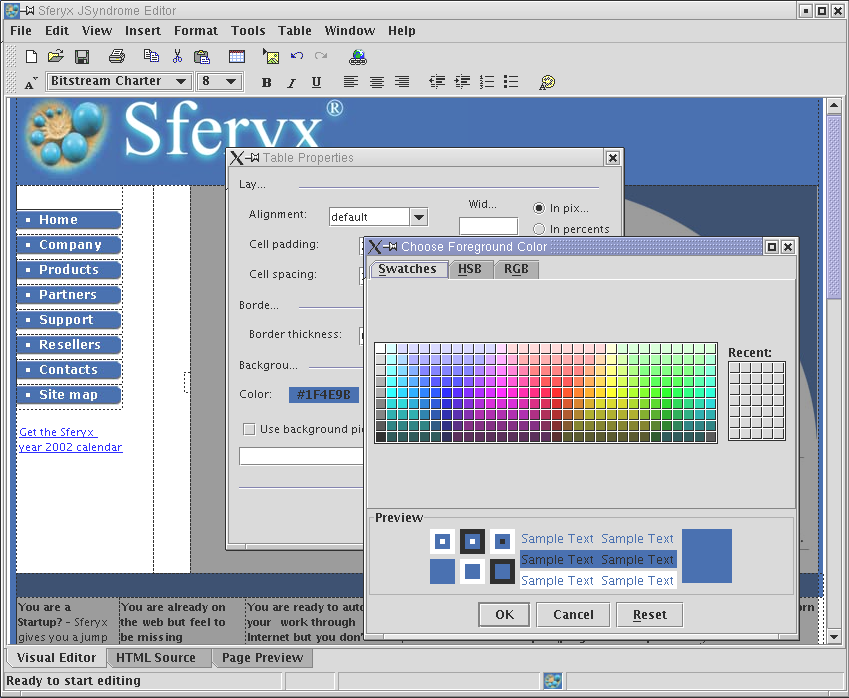Toggle bold formatting with the B icon

266,82
